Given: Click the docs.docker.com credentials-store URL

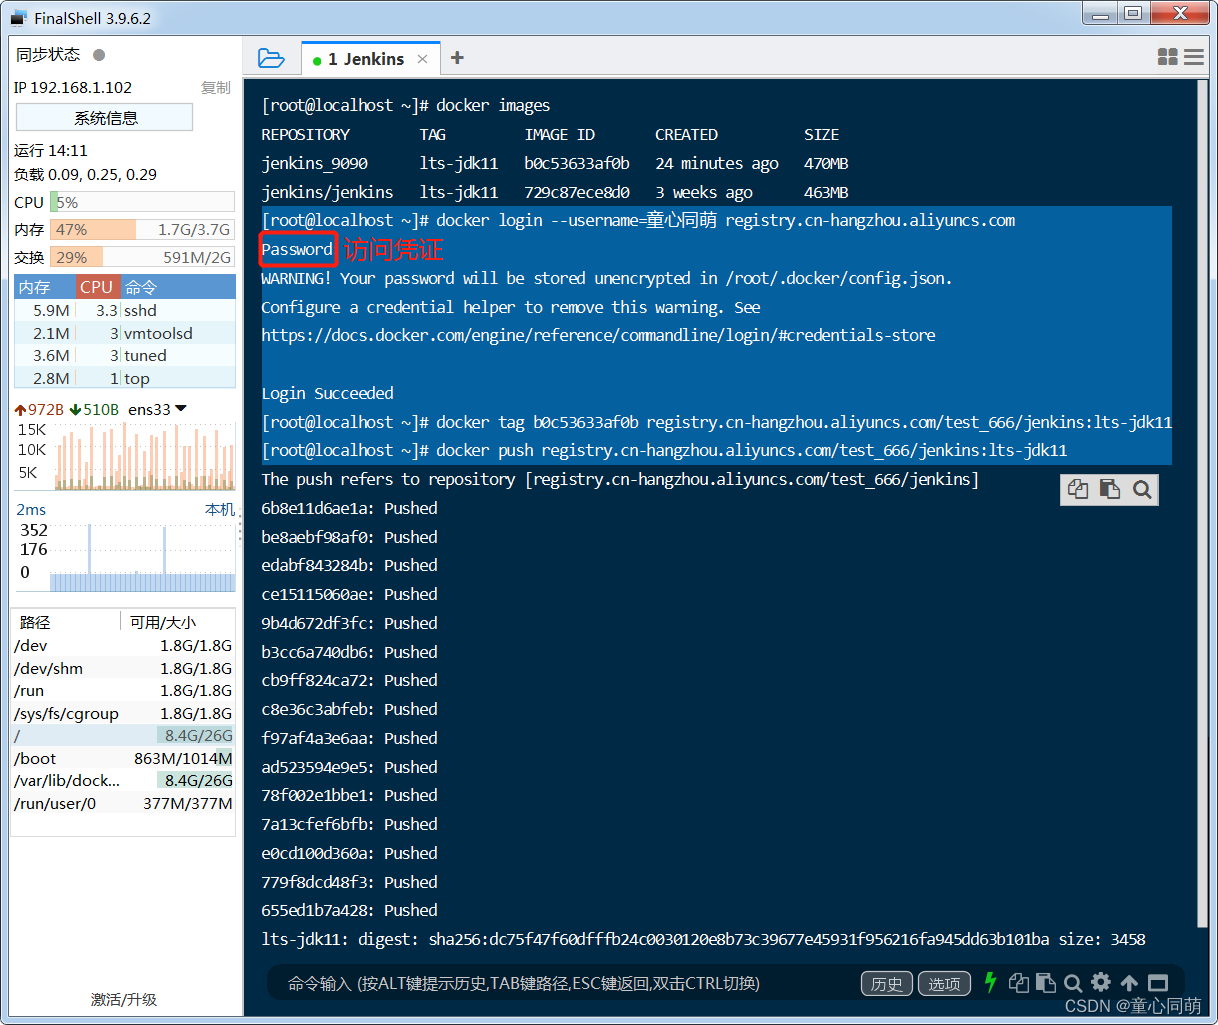Looking at the screenshot, I should [x=598, y=335].
